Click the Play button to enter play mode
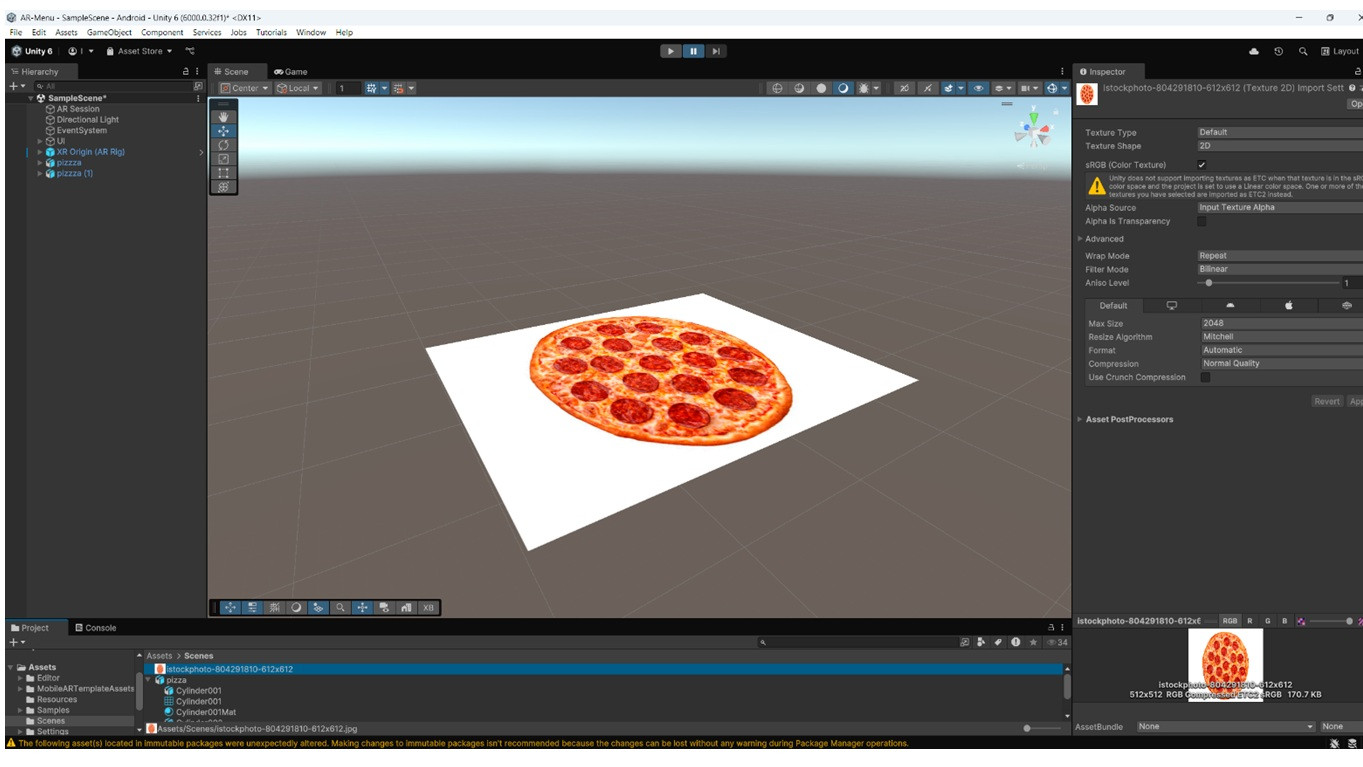Screen dimensions: 1363x767 670,51
